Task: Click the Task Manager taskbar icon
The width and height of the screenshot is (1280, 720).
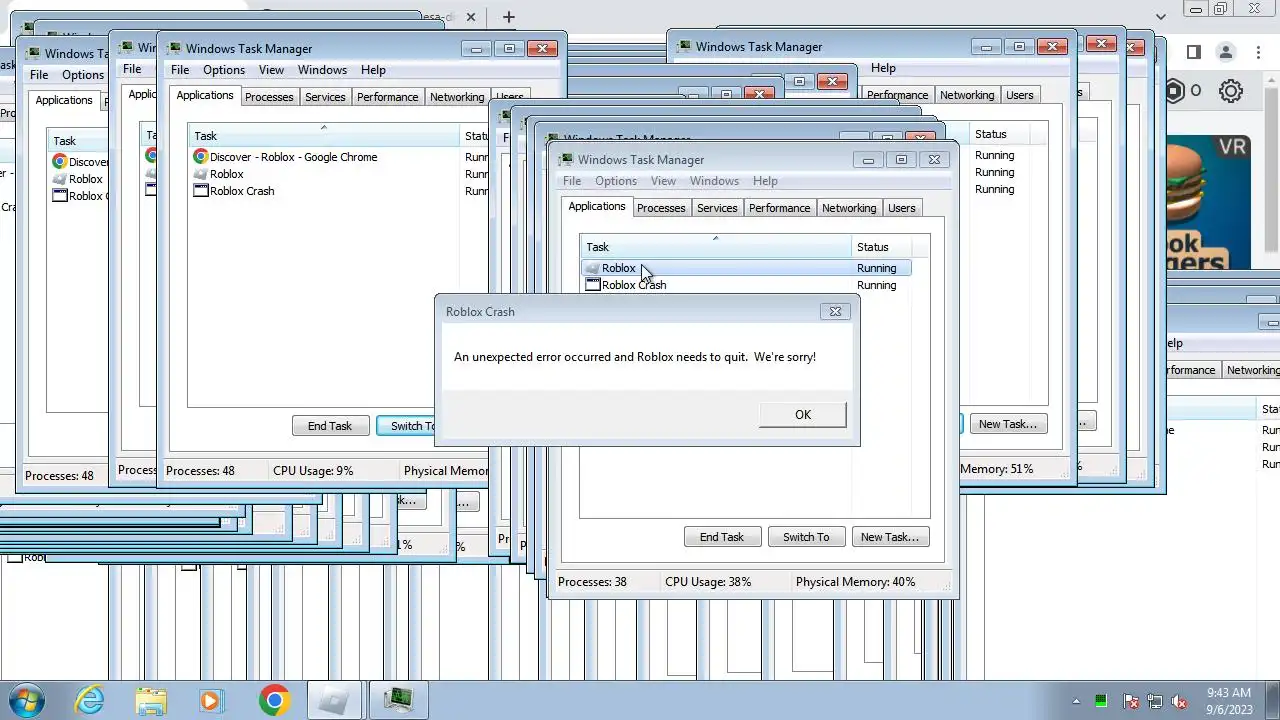Action: coord(398,700)
